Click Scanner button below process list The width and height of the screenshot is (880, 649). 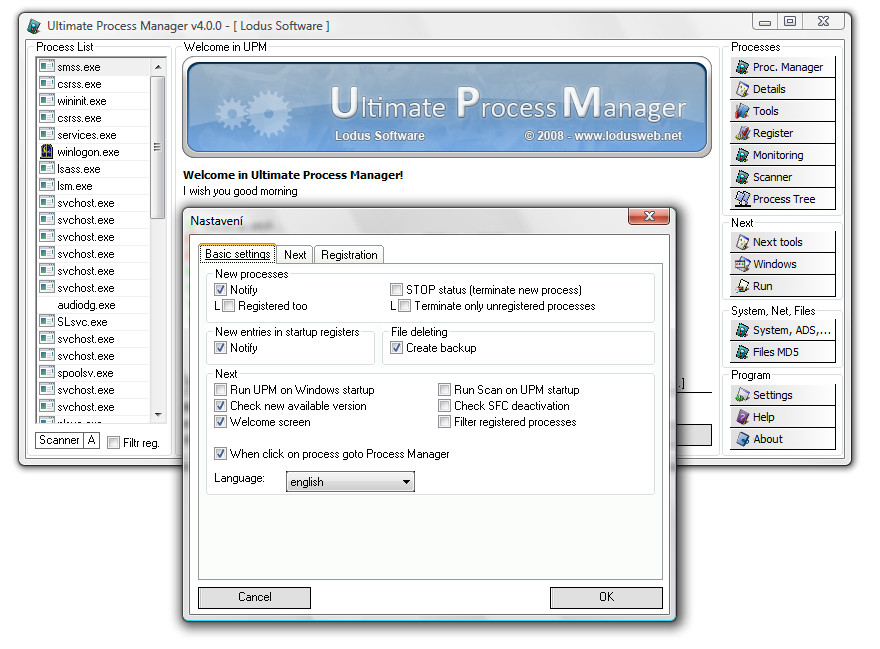pyautogui.click(x=59, y=440)
